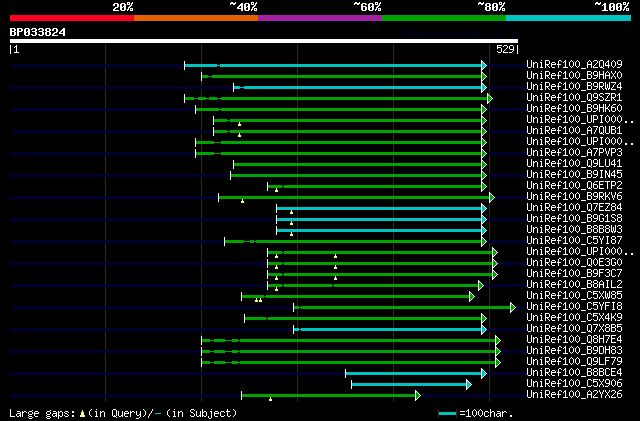The width and height of the screenshot is (640, 421).
Task: Click the red 20% identity legend segment
Action: click(72, 18)
